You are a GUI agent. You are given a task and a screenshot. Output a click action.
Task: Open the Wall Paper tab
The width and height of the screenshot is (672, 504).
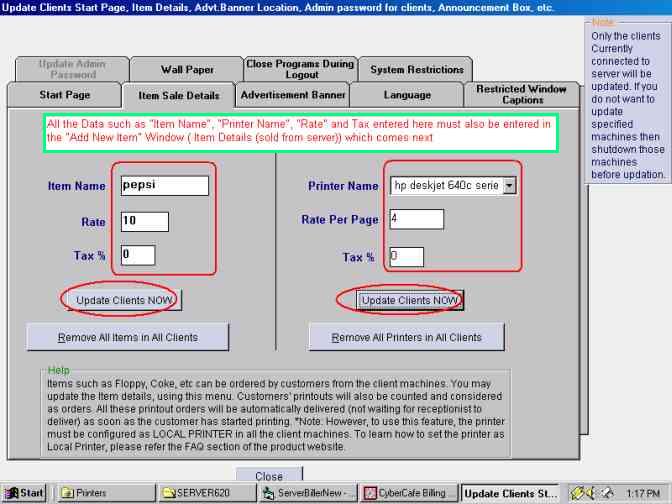pos(187,70)
